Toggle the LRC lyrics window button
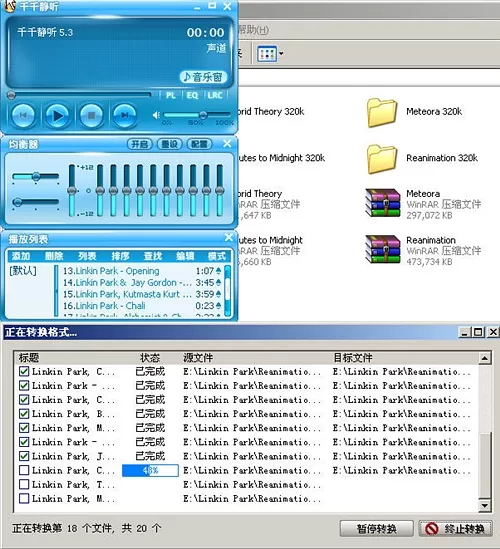The height and width of the screenshot is (549, 500). [x=215, y=95]
